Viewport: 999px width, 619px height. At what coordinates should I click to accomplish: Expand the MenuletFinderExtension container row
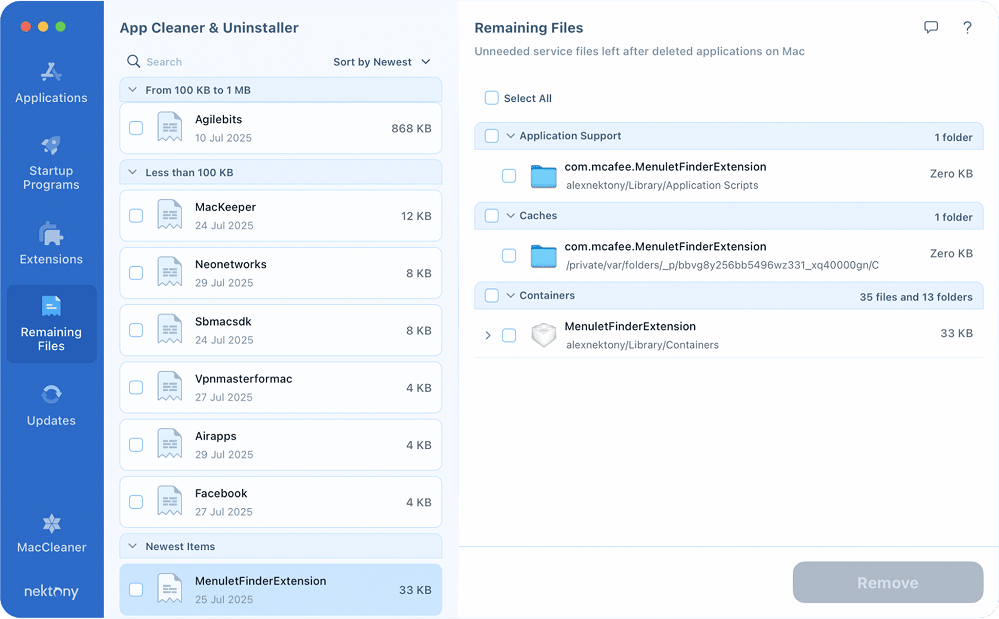pos(487,335)
